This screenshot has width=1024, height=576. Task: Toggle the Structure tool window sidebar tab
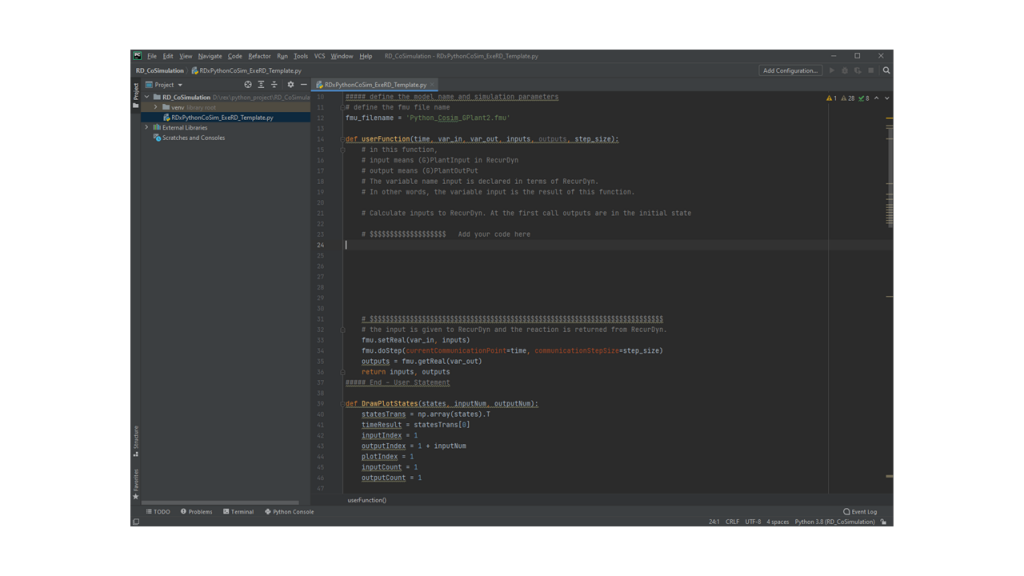(136, 441)
